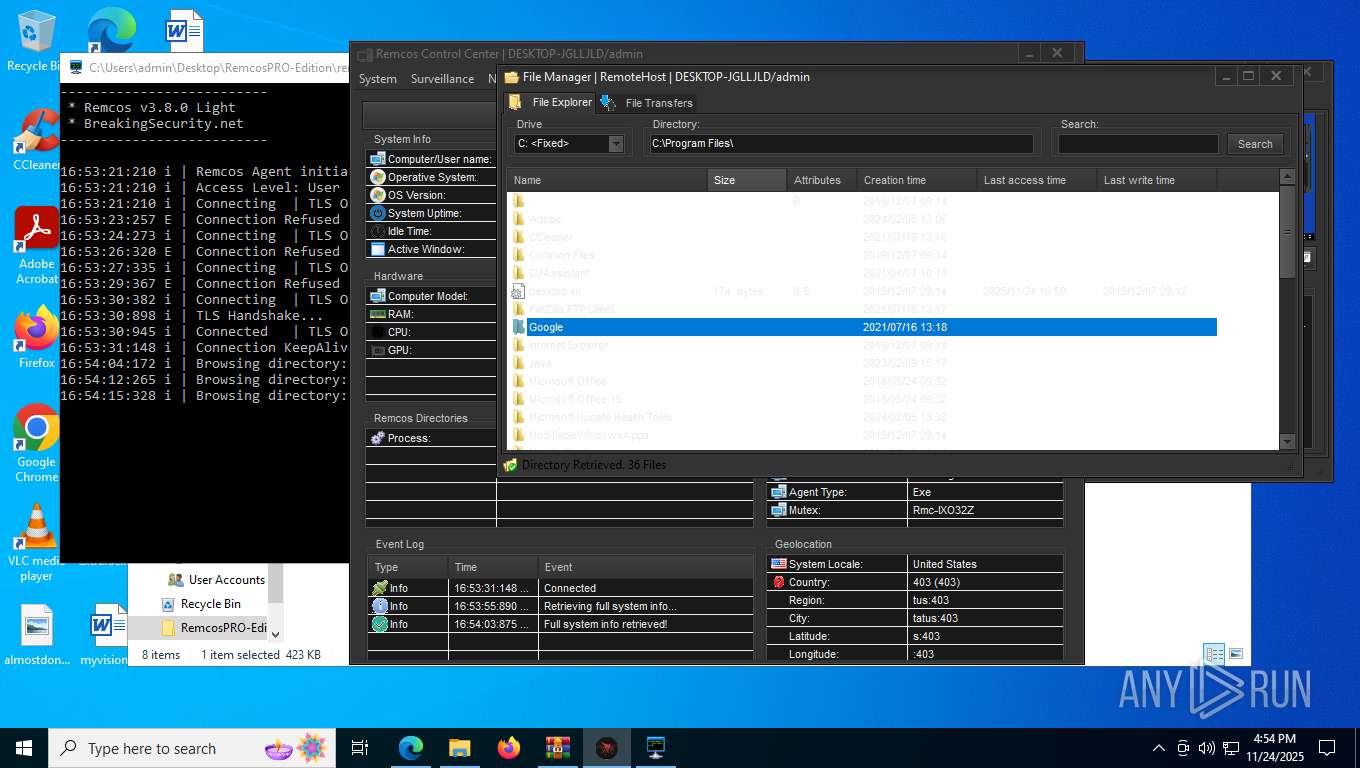Click the System Uptime power icon
The height and width of the screenshot is (768, 1360).
tap(378, 213)
